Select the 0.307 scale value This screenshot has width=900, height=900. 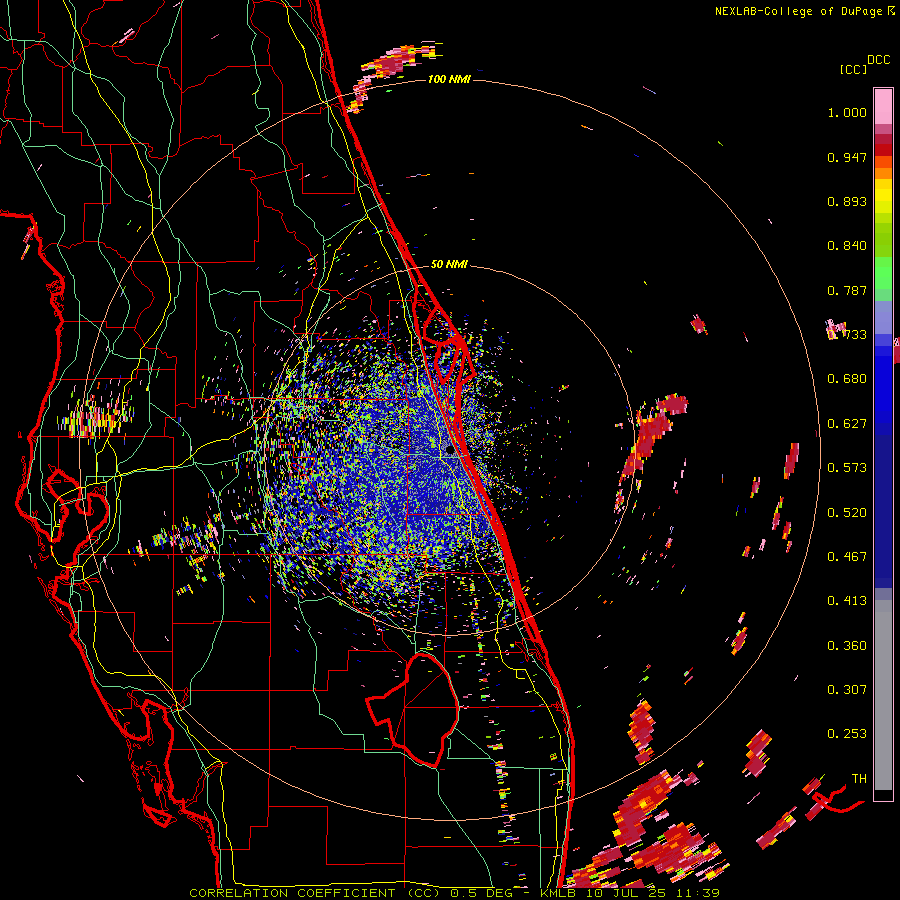tap(847, 690)
